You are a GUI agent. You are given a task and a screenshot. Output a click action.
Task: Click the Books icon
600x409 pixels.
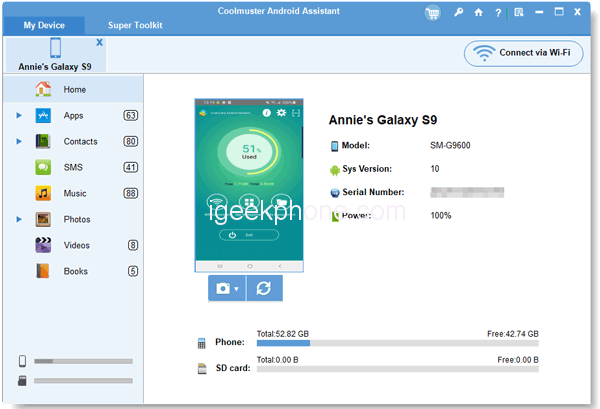[42, 271]
